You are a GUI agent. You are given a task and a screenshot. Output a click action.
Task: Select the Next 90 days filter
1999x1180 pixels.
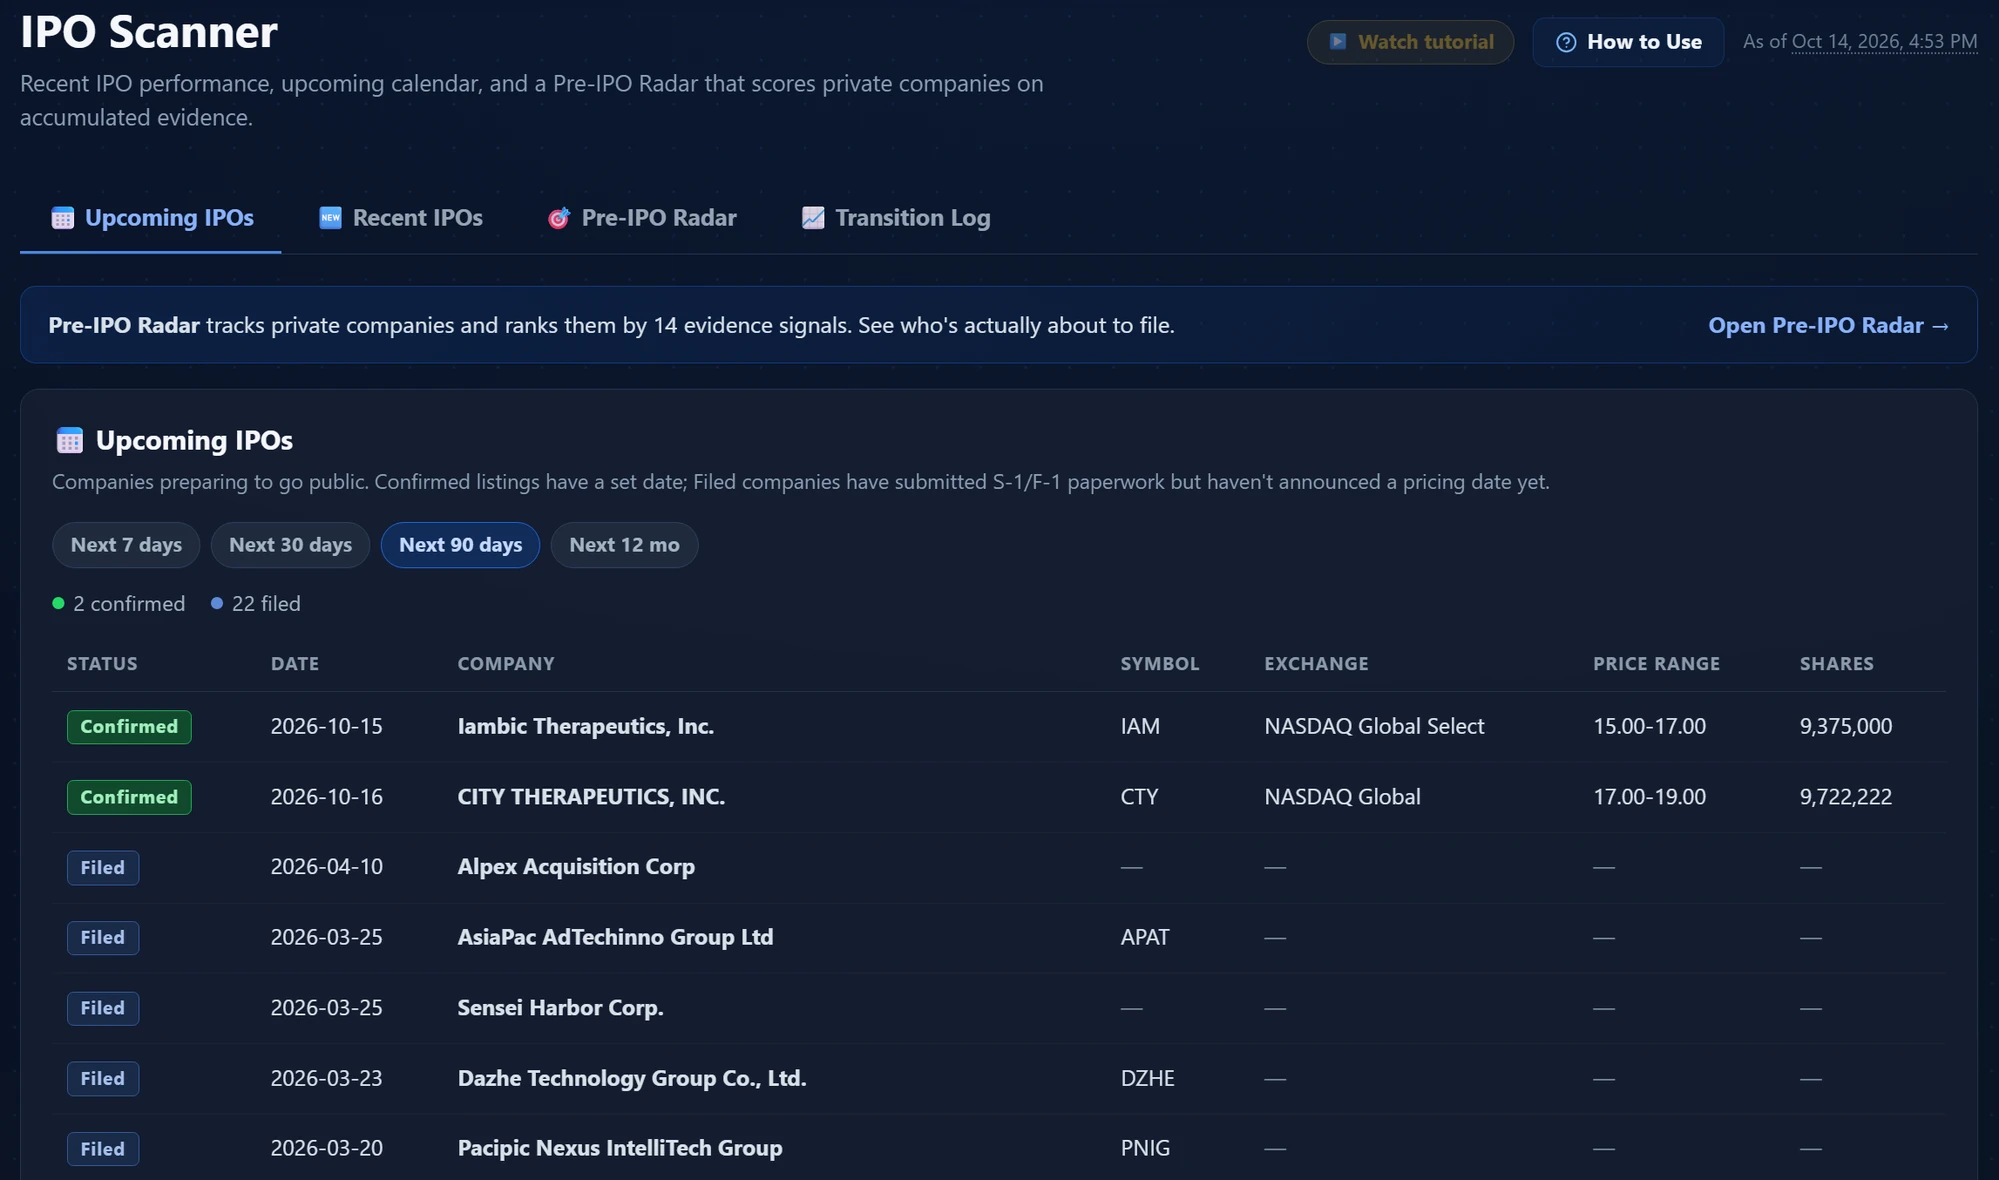point(460,545)
